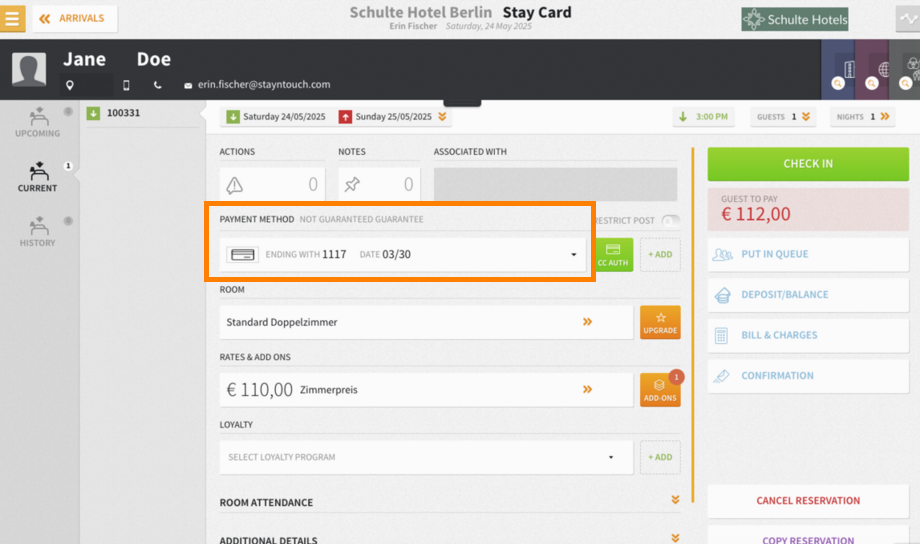Image resolution: width=920 pixels, height=544 pixels.
Task: Click the email envelope icon
Action: coord(188,86)
